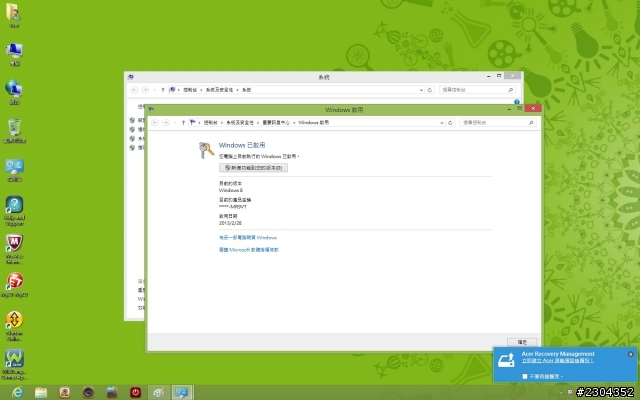
Task: Click the search magnifier in System window
Action: coord(511,90)
